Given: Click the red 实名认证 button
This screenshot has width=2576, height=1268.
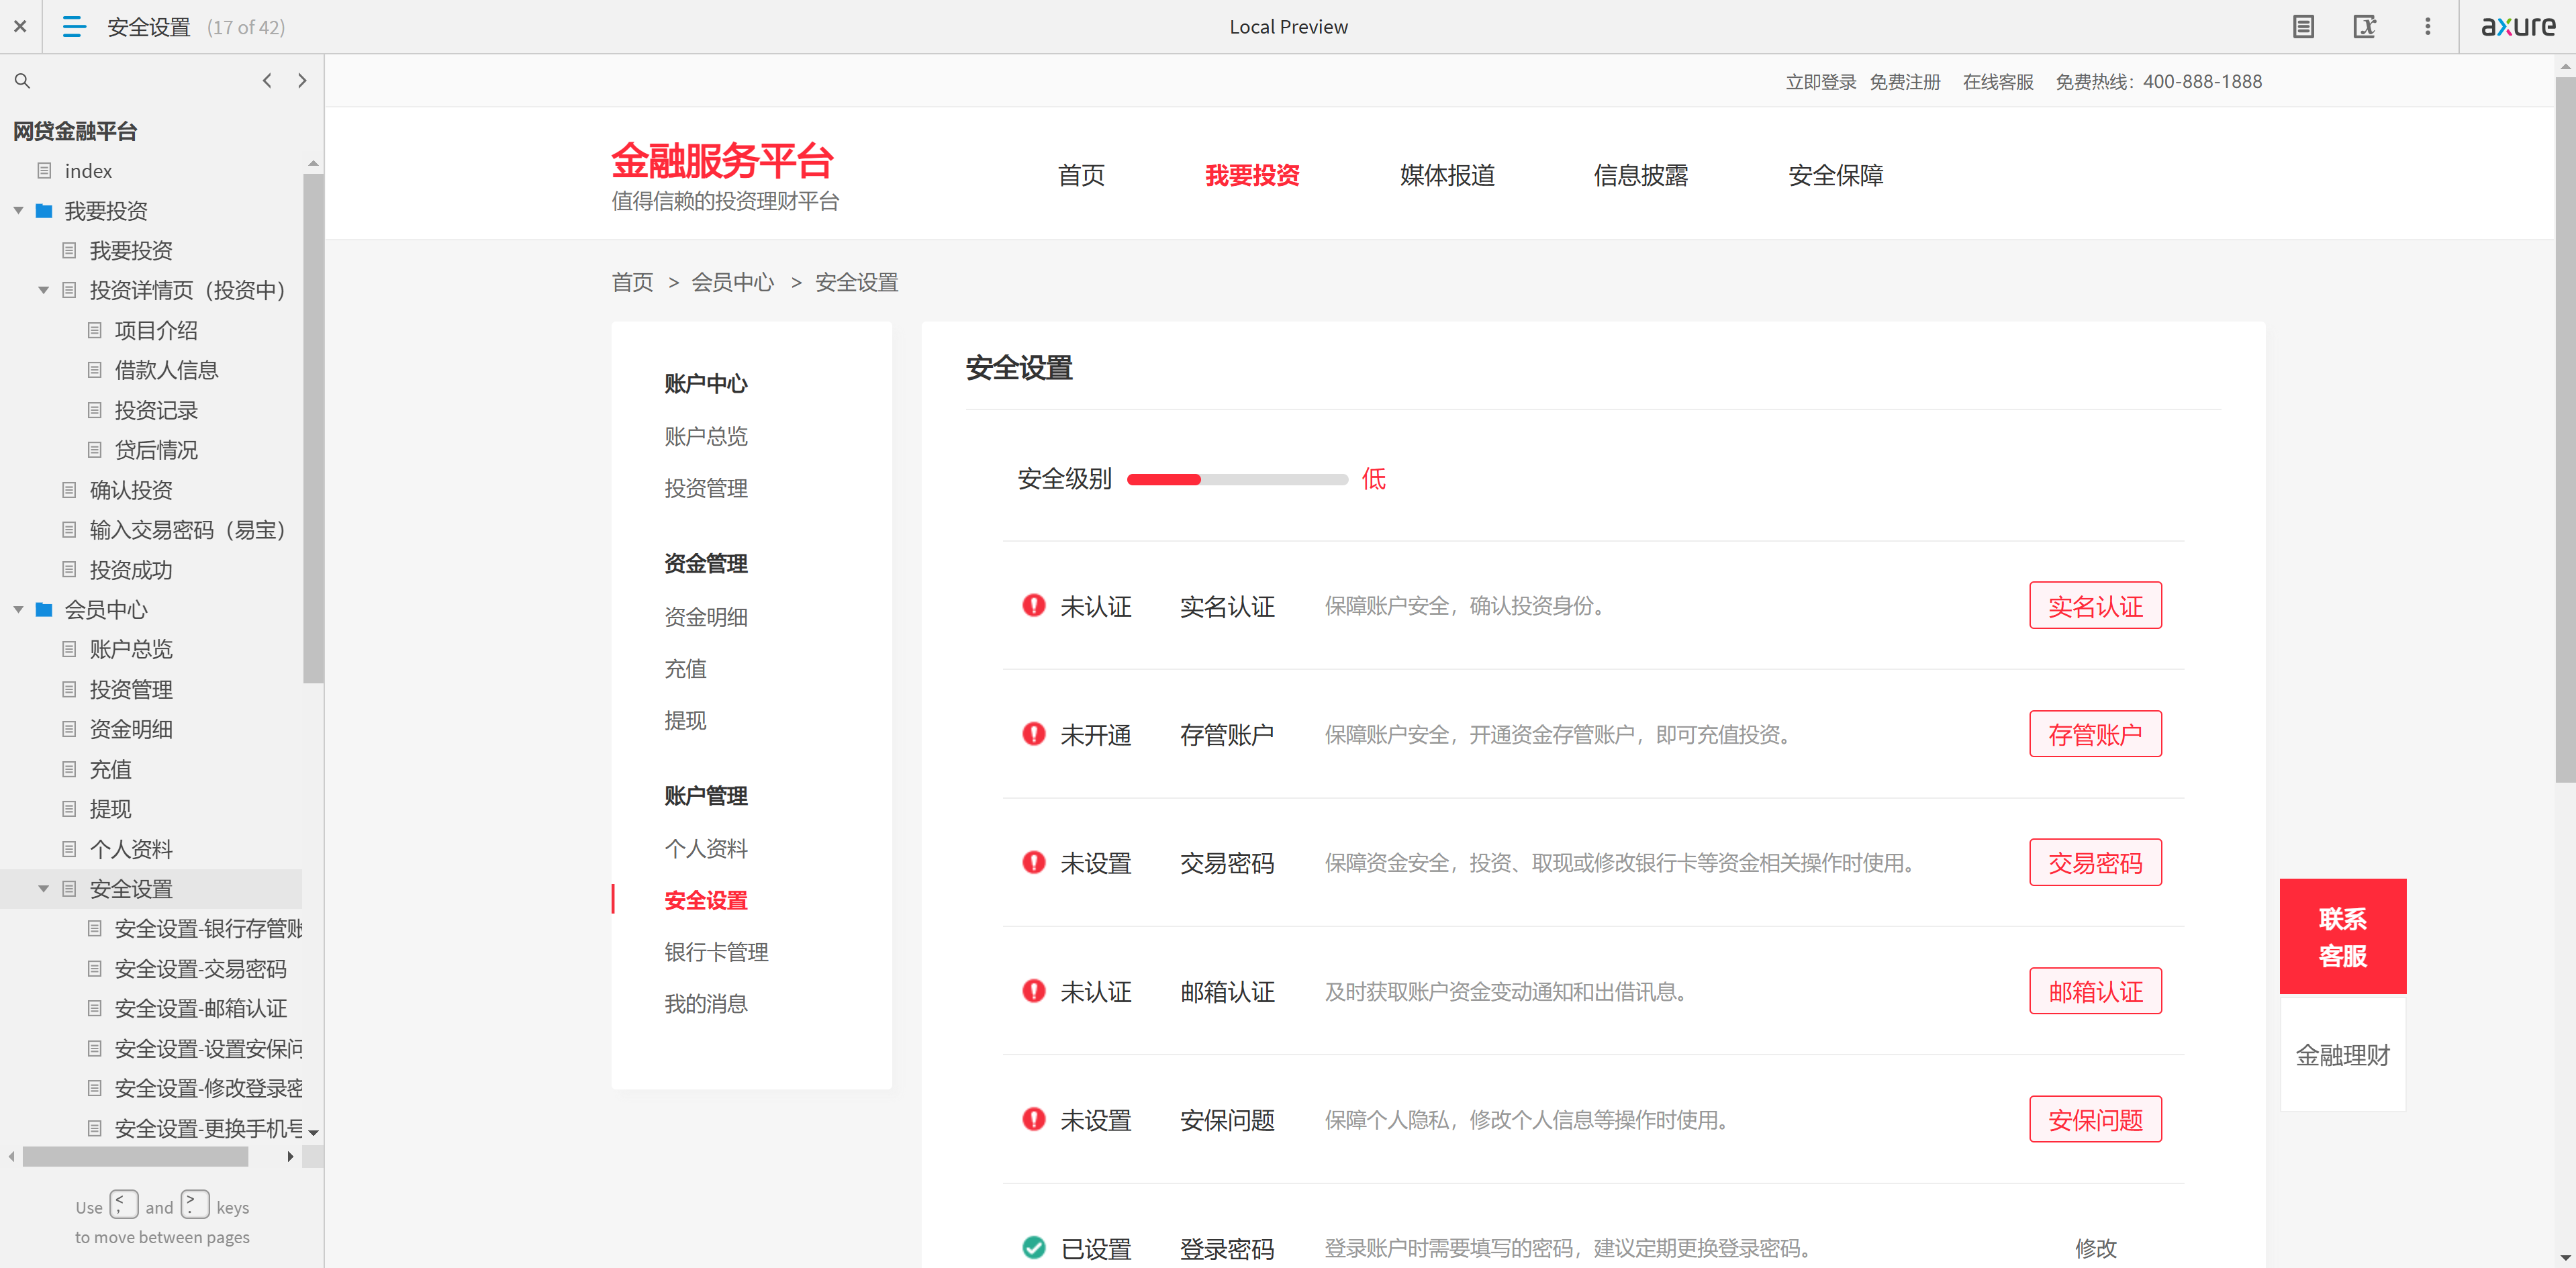Looking at the screenshot, I should (x=2095, y=605).
